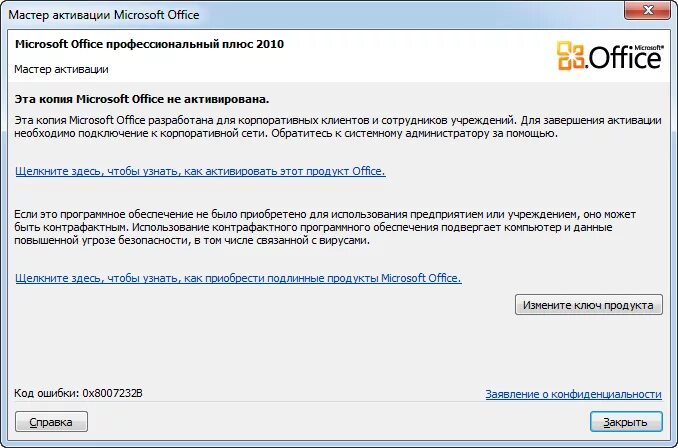Click the paragraph about corporate clients and network
This screenshot has width=678, height=448.
click(338, 126)
